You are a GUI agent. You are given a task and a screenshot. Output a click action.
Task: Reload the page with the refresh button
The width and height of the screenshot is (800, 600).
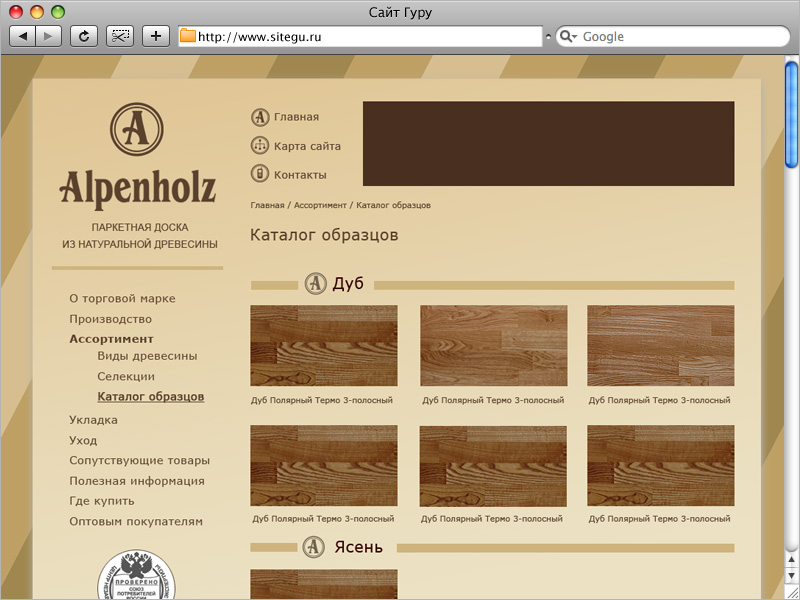coord(84,36)
